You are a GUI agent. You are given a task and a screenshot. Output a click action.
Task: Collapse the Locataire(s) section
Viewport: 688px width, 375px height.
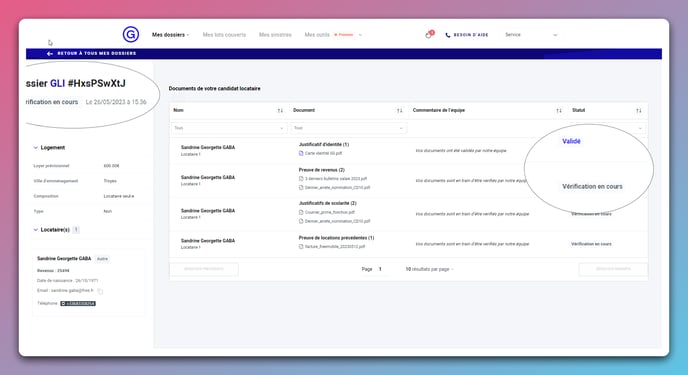click(51, 230)
